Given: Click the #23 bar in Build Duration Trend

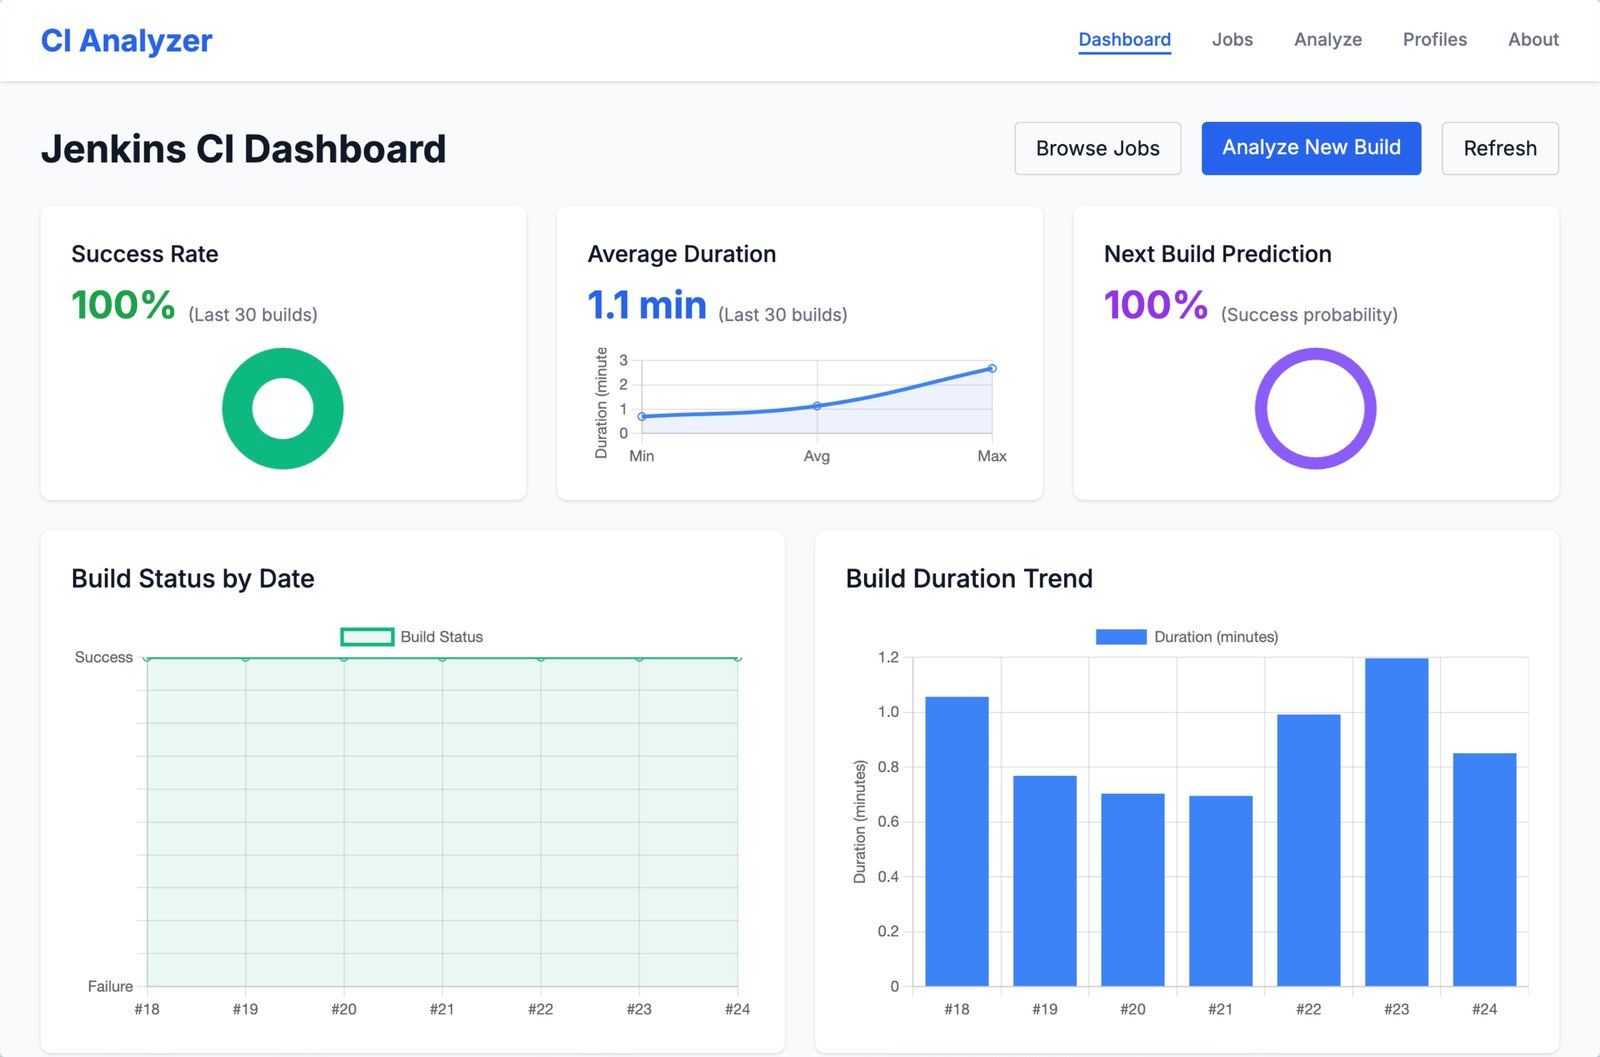Looking at the screenshot, I should (x=1397, y=822).
